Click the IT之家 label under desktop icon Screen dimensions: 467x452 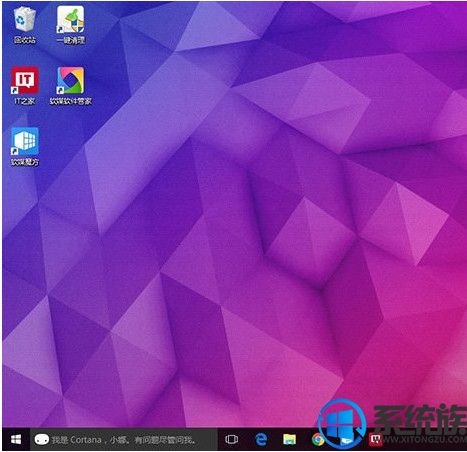pos(25,101)
